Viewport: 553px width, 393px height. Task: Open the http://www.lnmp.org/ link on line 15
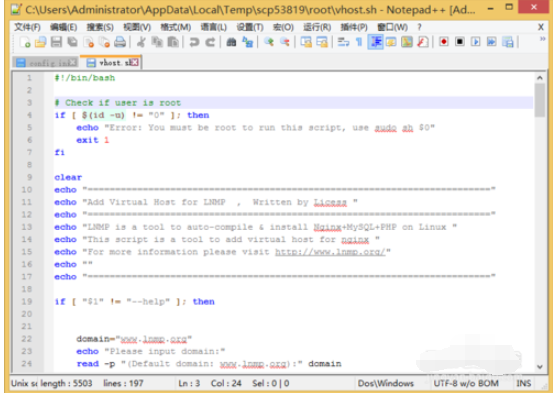pos(330,252)
